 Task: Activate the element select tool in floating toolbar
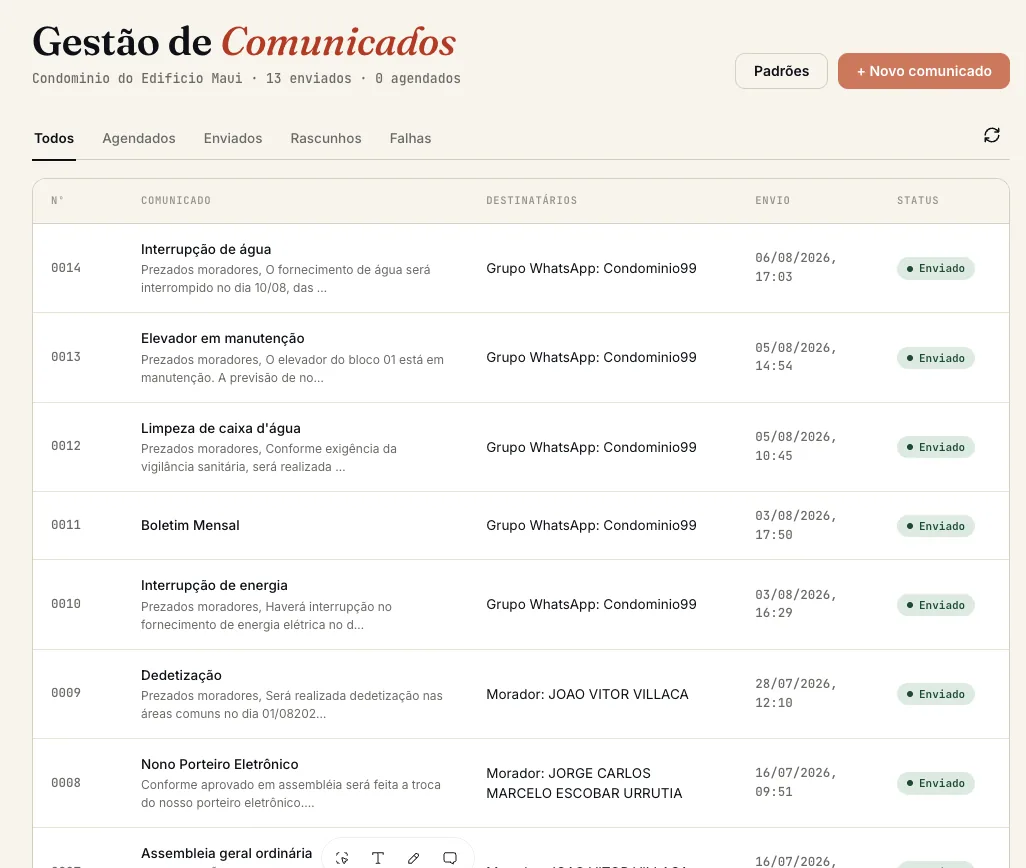tap(342, 858)
